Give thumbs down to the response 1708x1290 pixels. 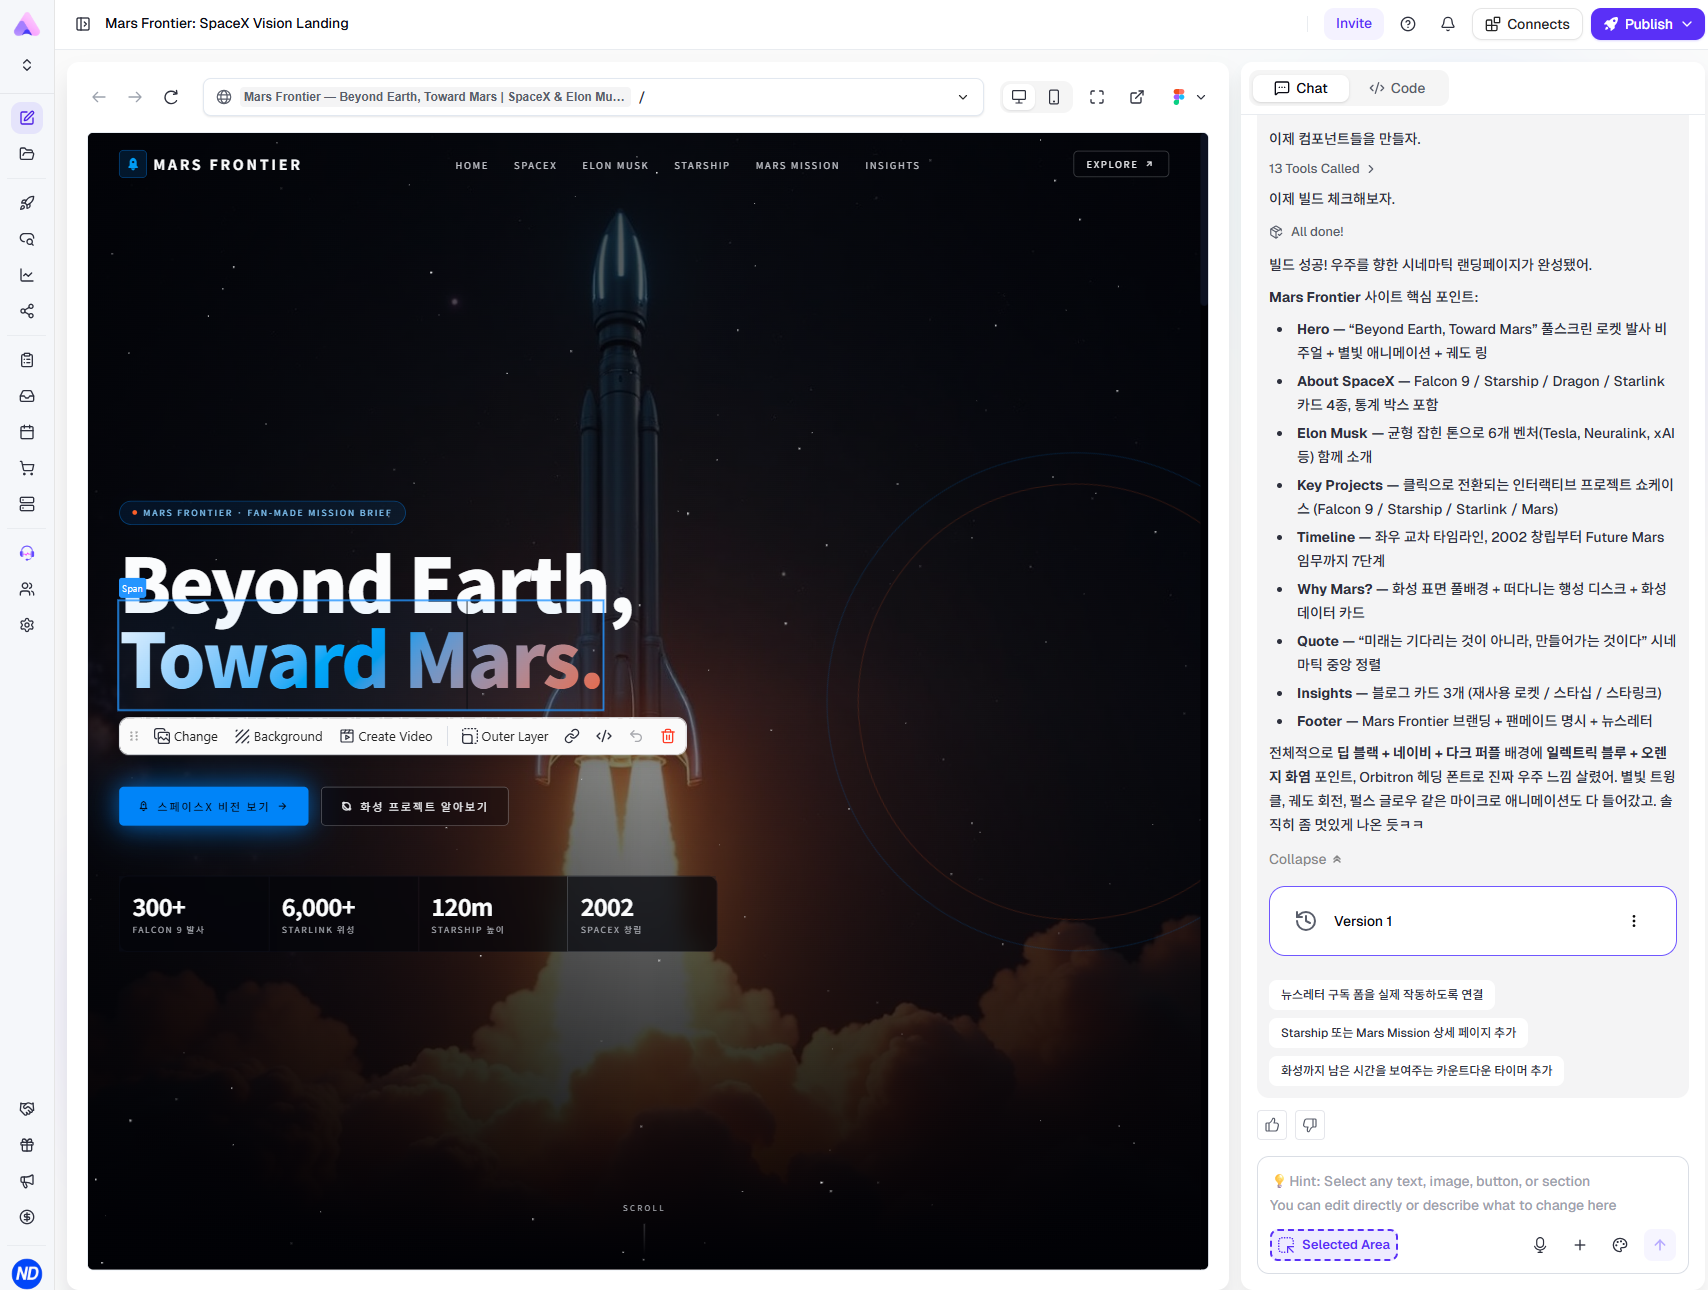click(x=1310, y=1125)
